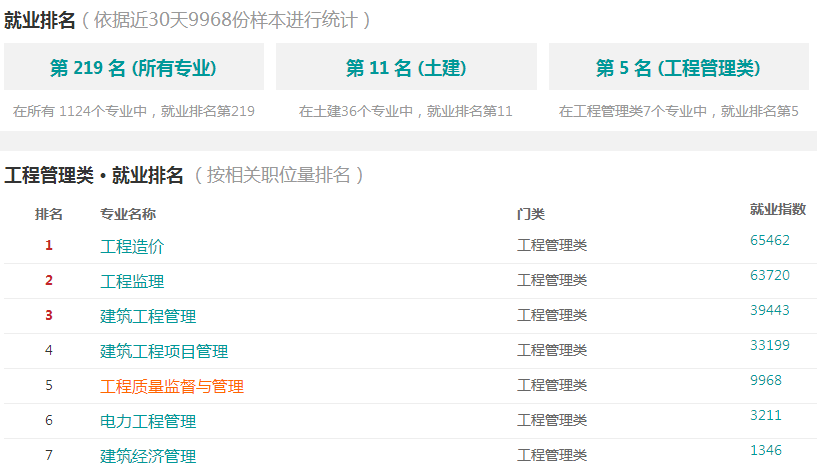Image resolution: width=817 pixels, height=469 pixels.
Task: Click employment index 1346
Action: [x=765, y=450]
